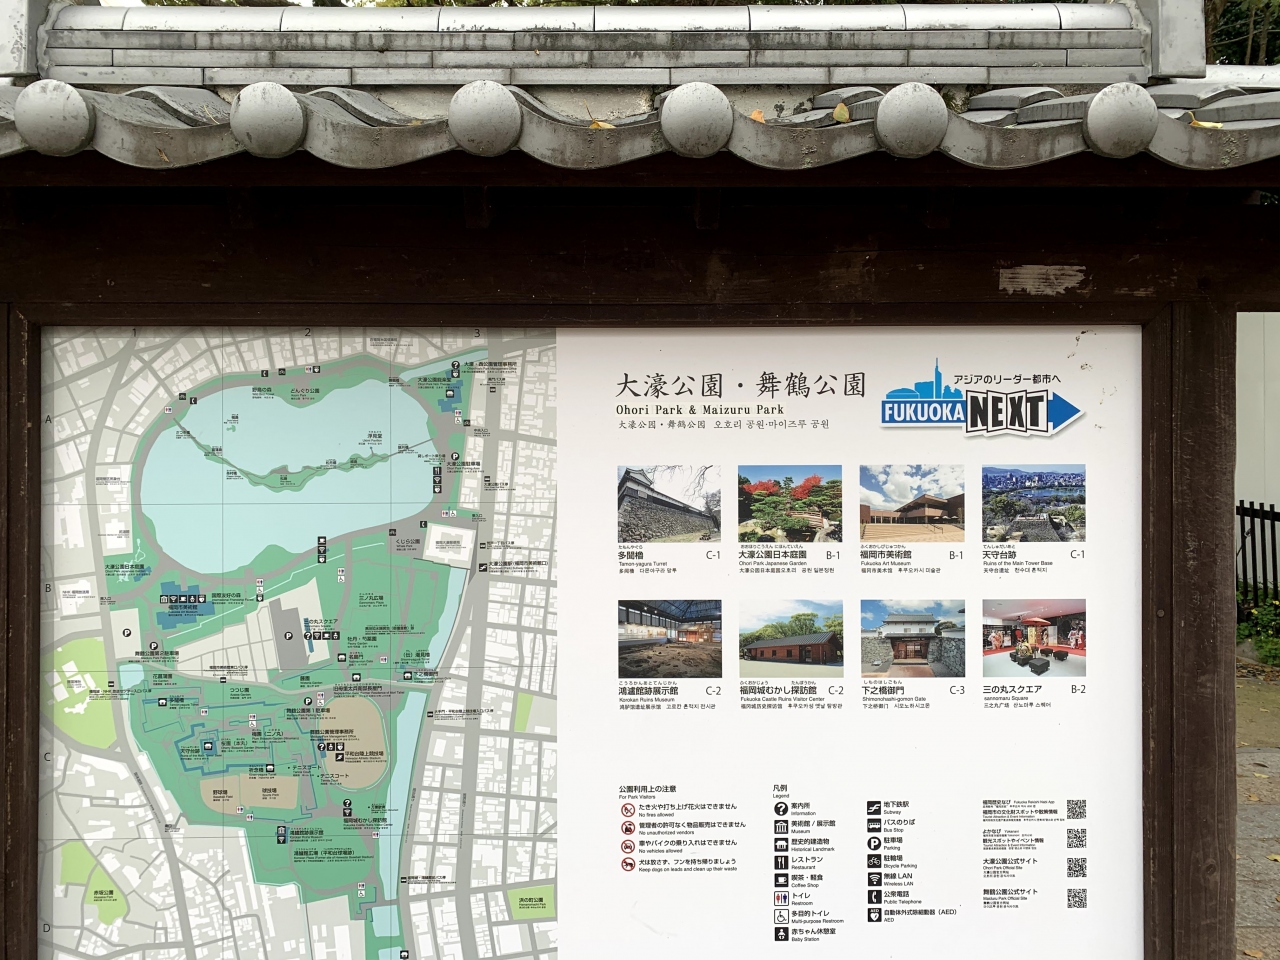Select the Shimonohashi-gomon Gate photo
This screenshot has height=960, width=1280.
click(x=912, y=639)
